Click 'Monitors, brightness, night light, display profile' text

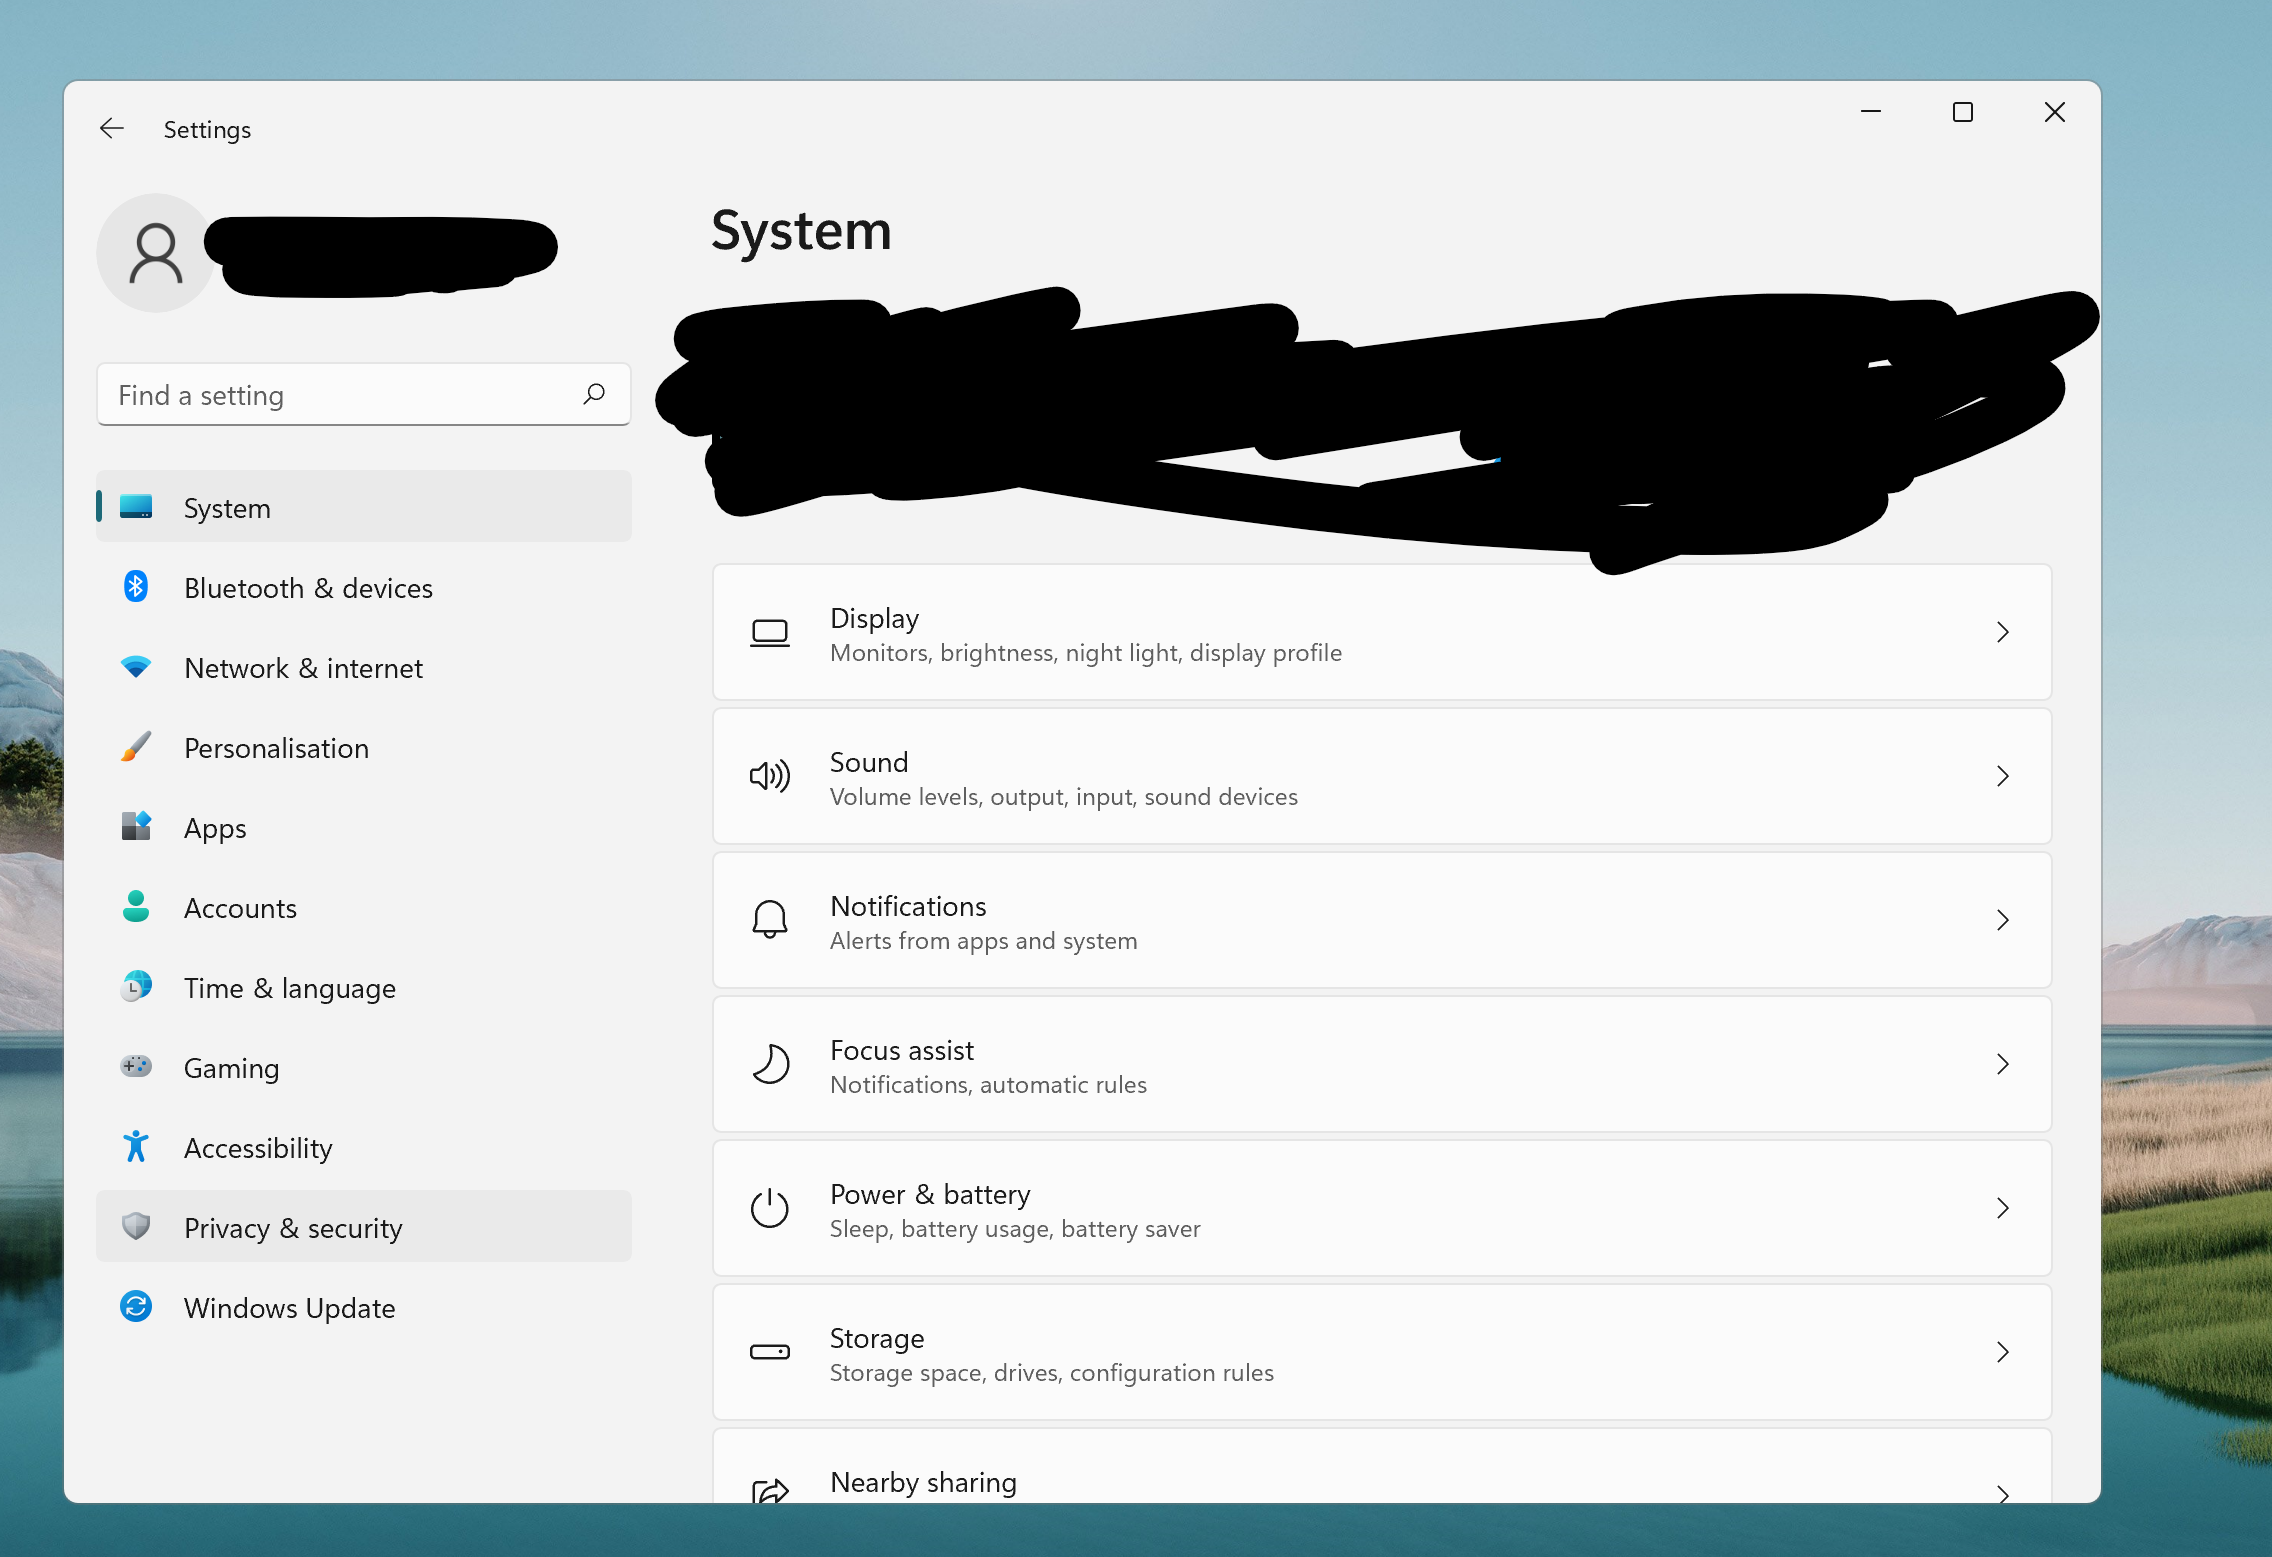tap(1086, 653)
